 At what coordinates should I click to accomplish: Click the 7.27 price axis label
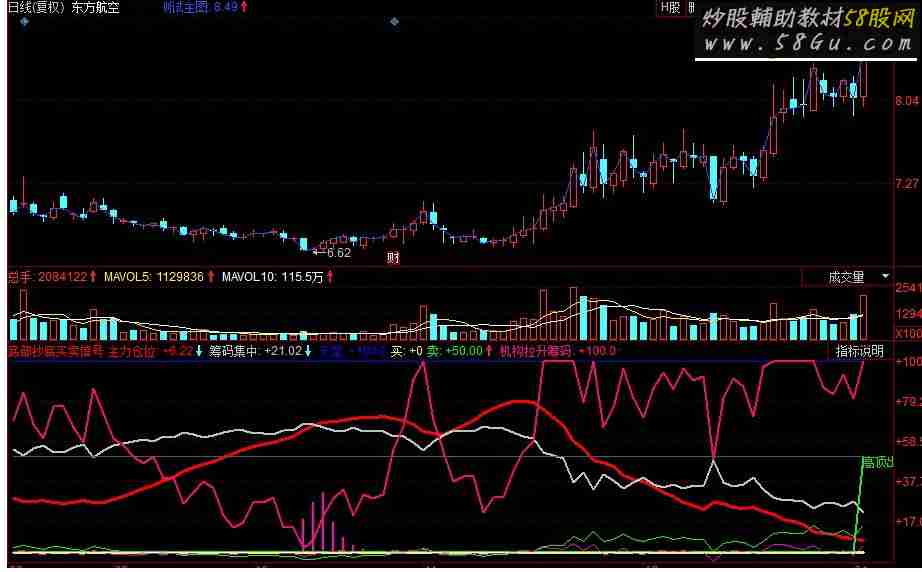pyautogui.click(x=907, y=183)
